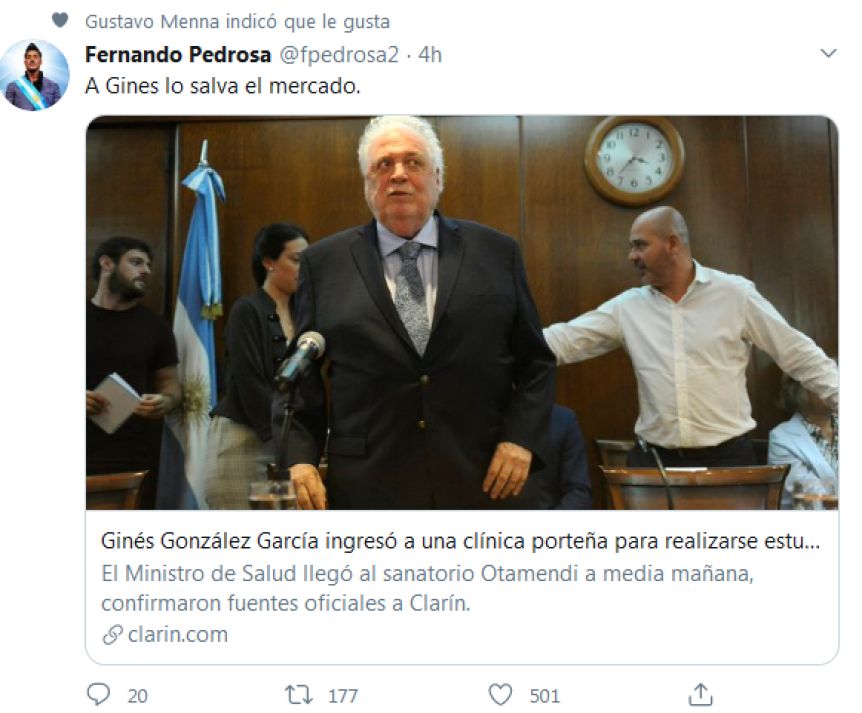Expand the tweet options chevron
This screenshot has width=862, height=713.
point(828,53)
